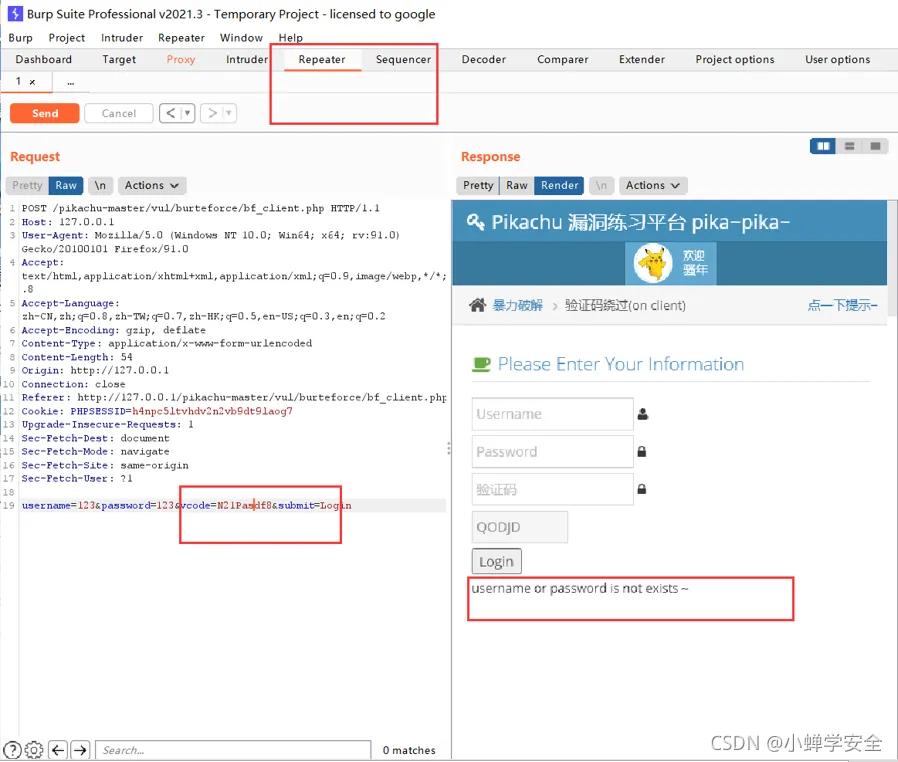Screen dimensions: 898x762
Task: Open a new repeater tab with ...
Action: [70, 82]
